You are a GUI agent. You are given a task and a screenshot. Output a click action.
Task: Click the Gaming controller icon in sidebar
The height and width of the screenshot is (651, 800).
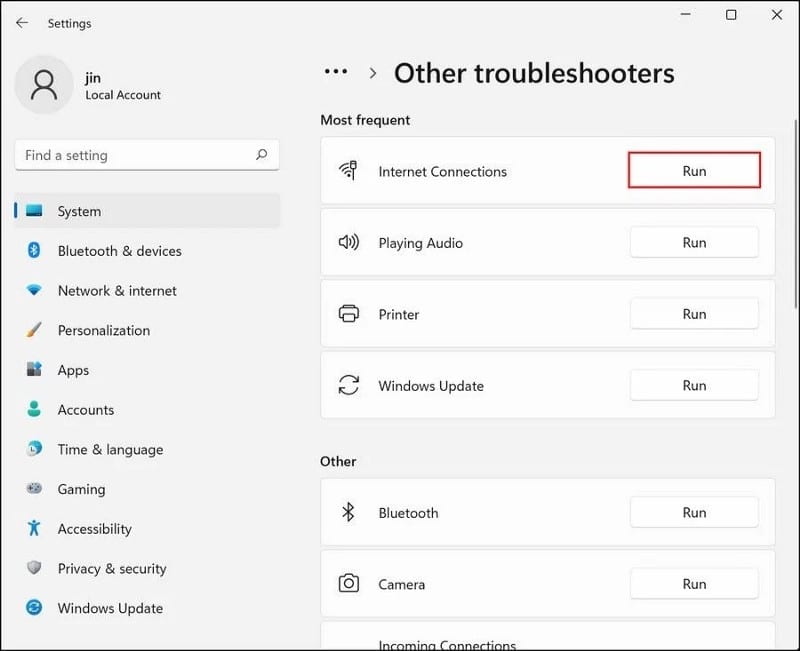click(33, 489)
